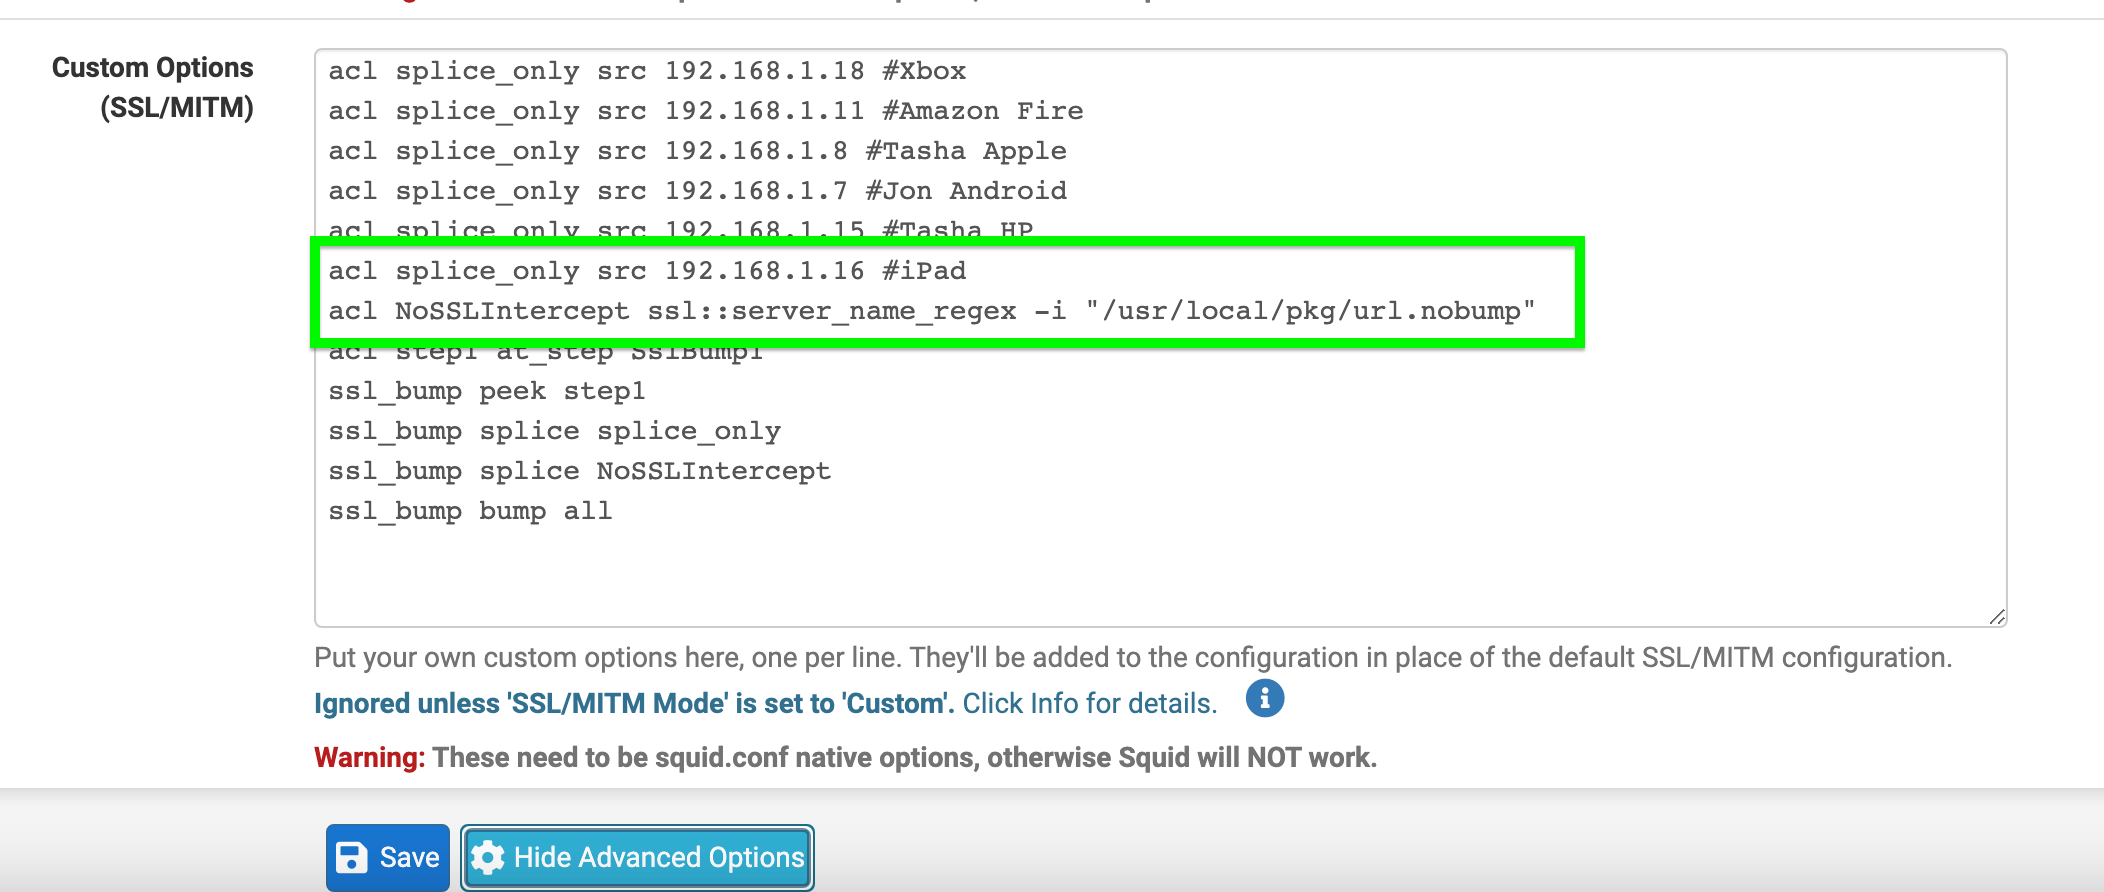Click the red Warning text below the textarea

tap(368, 758)
